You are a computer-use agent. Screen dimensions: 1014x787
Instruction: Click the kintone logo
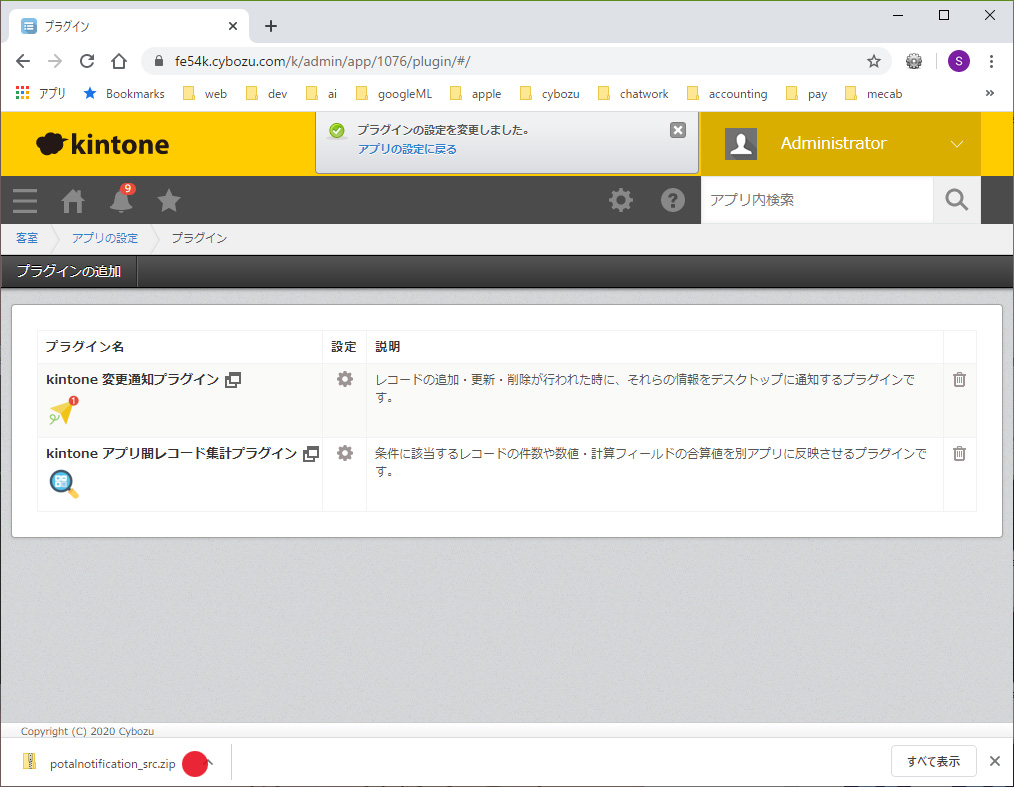click(x=102, y=144)
